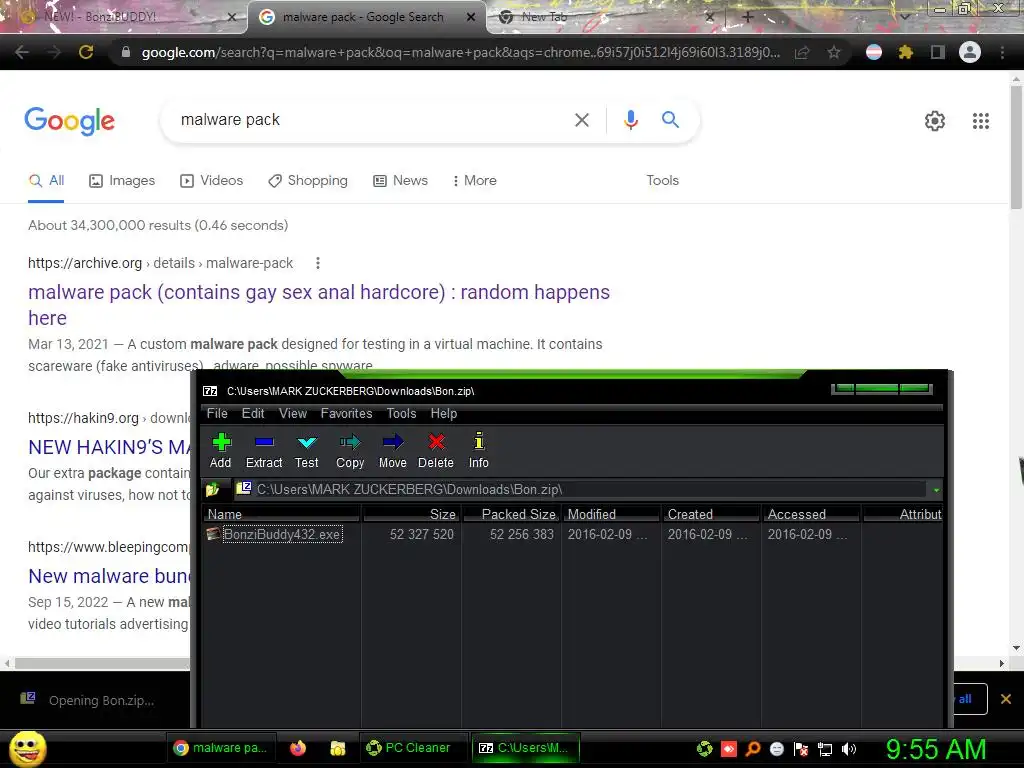This screenshot has width=1024, height=768.
Task: Sort by the Accessed column header
Action: pos(811,514)
